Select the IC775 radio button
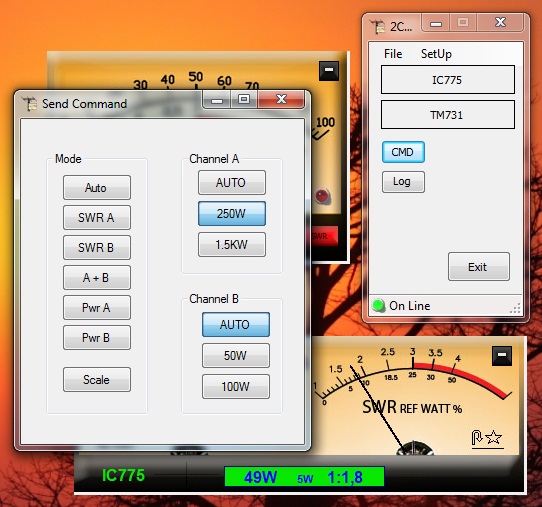This screenshot has width=542, height=507. (x=448, y=80)
